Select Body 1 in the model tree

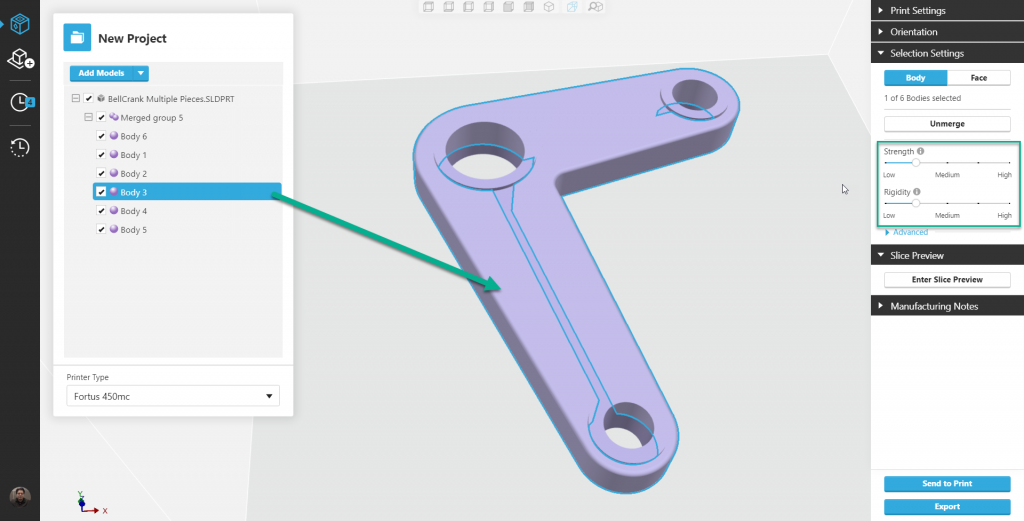coord(133,155)
